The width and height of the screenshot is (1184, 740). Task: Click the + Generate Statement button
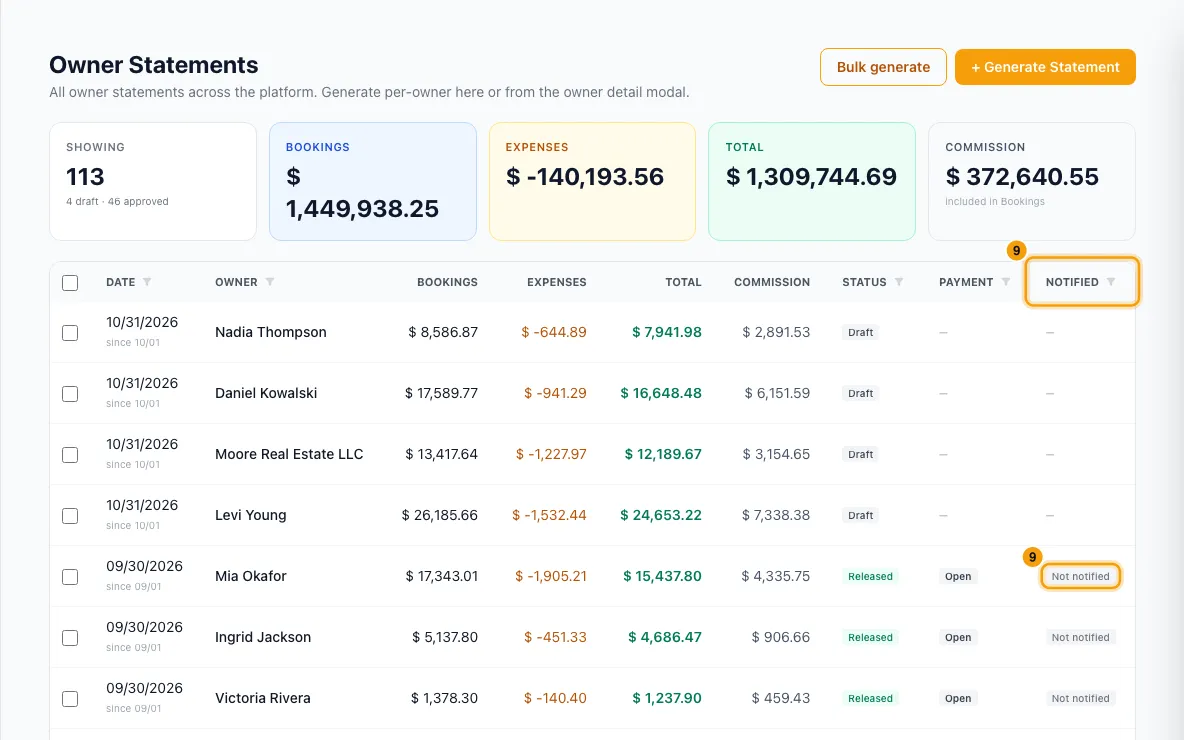(x=1045, y=67)
